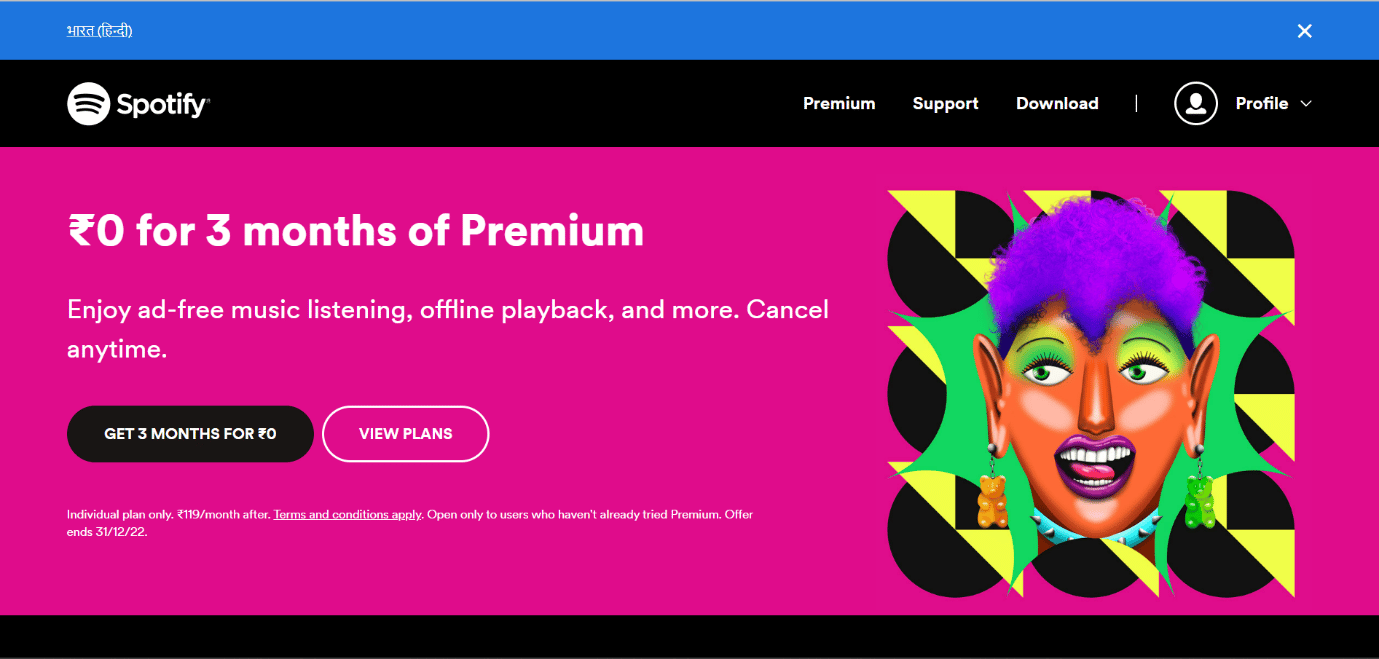Go to Premium in the navigation
The height and width of the screenshot is (659, 1379).
(x=839, y=104)
